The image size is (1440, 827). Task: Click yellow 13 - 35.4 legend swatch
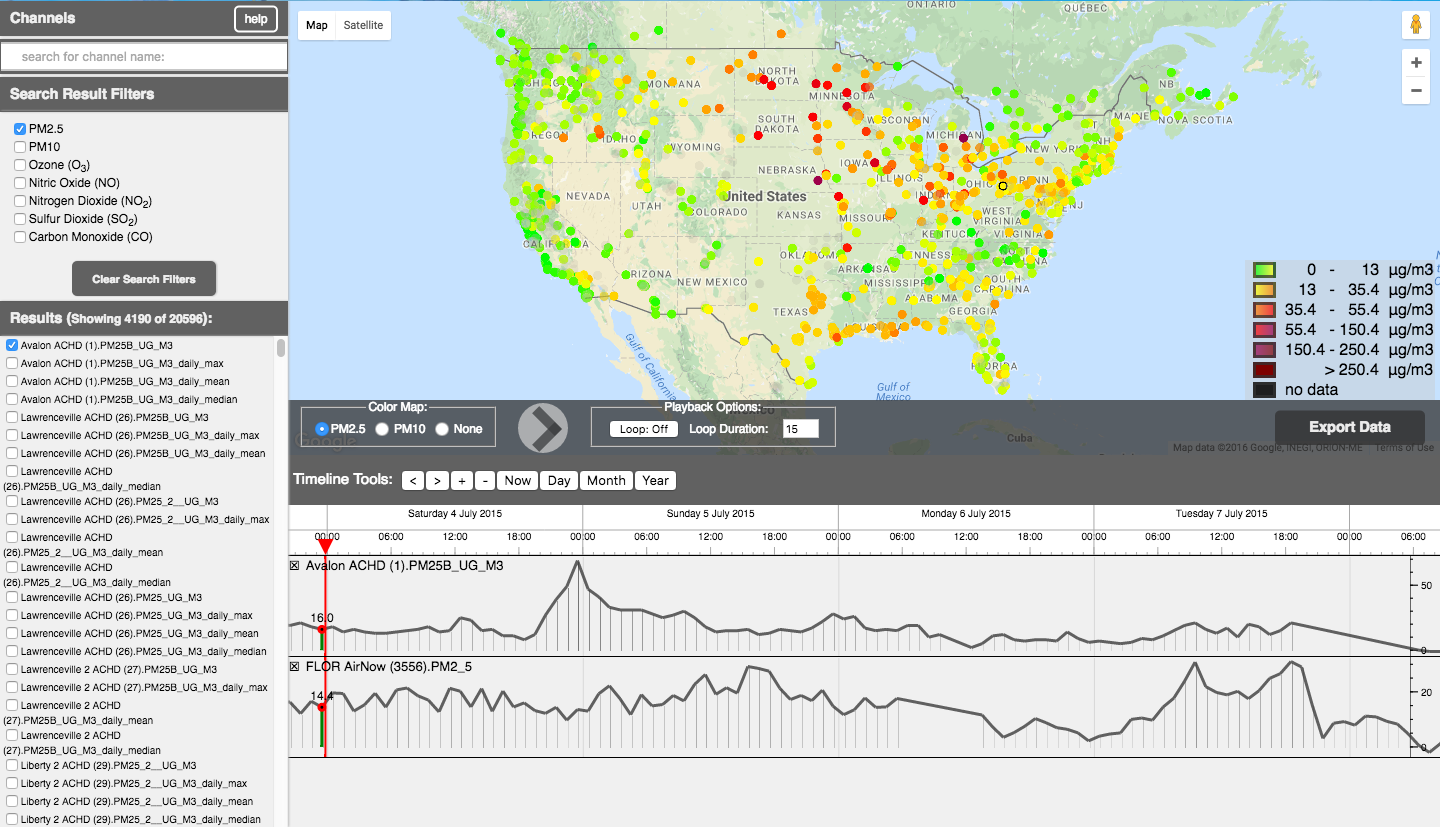click(x=1265, y=290)
